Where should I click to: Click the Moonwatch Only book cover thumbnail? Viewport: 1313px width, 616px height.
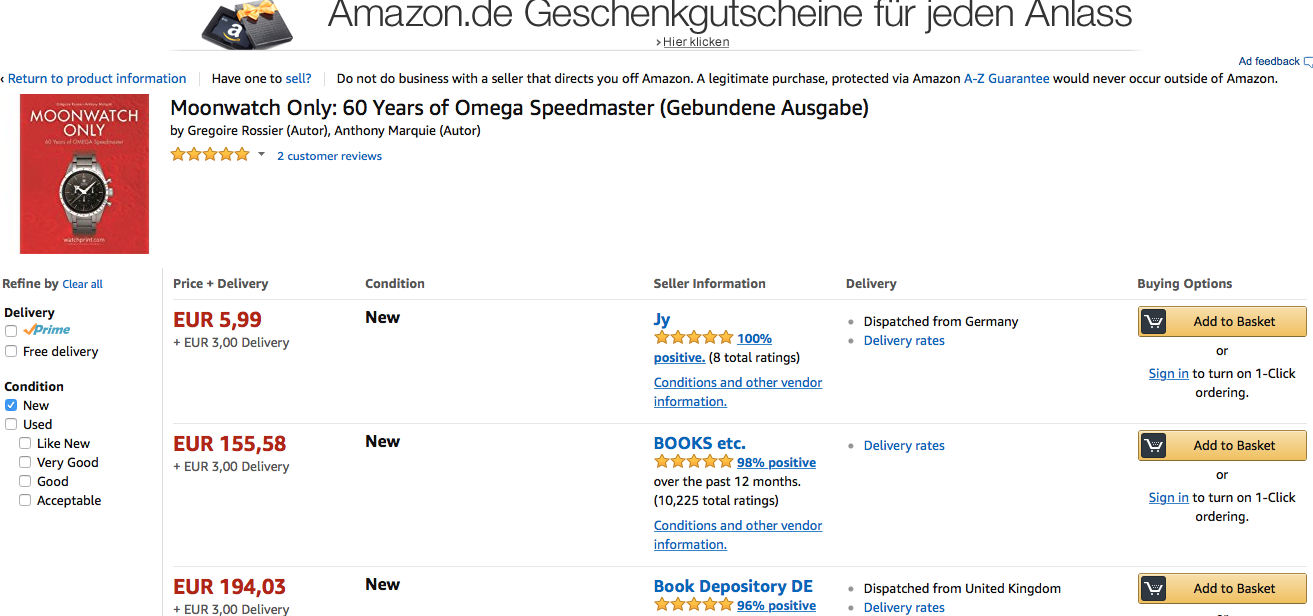pyautogui.click(x=85, y=174)
